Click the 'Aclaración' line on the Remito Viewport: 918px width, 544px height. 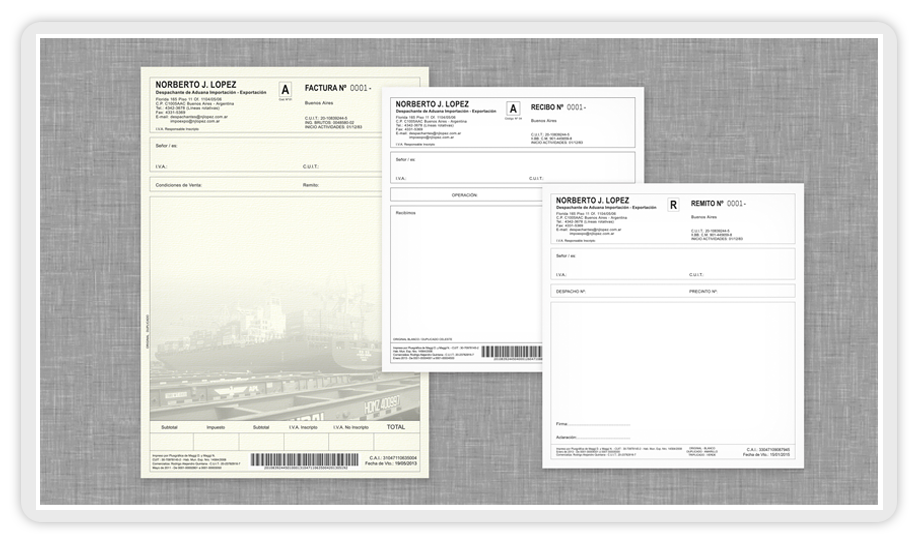point(592,437)
